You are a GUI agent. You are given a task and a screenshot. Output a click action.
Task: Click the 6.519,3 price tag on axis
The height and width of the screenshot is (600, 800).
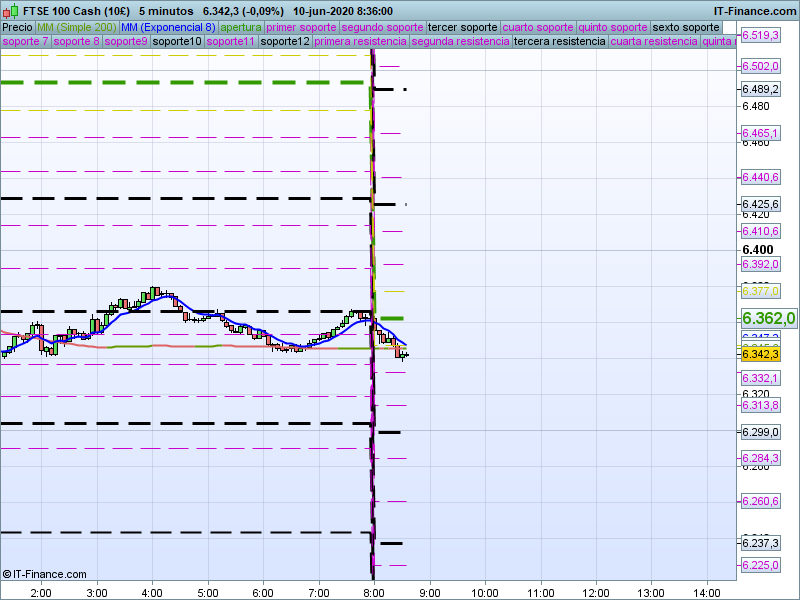[x=760, y=36]
